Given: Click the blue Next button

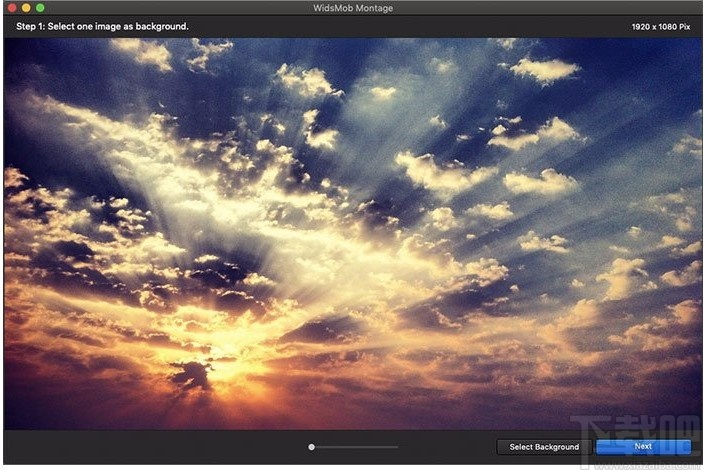Looking at the screenshot, I should (x=643, y=446).
